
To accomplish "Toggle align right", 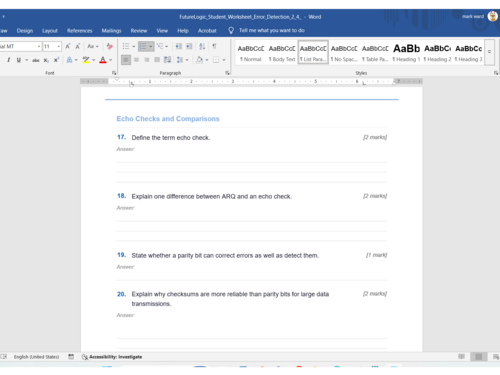I will tap(147, 60).
